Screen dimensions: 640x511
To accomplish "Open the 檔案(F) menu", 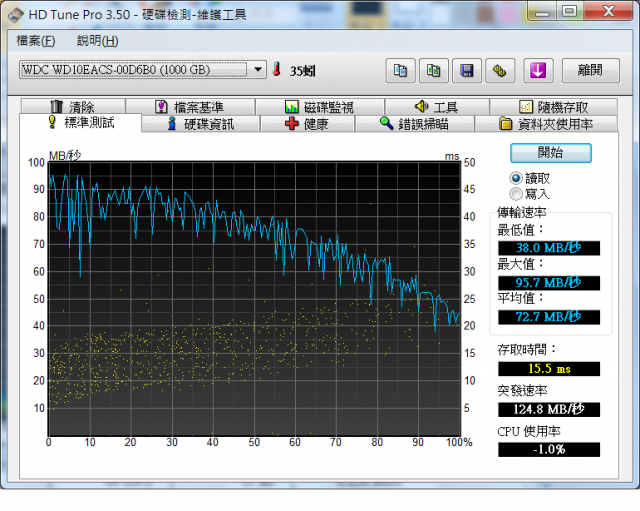I will click(36, 41).
